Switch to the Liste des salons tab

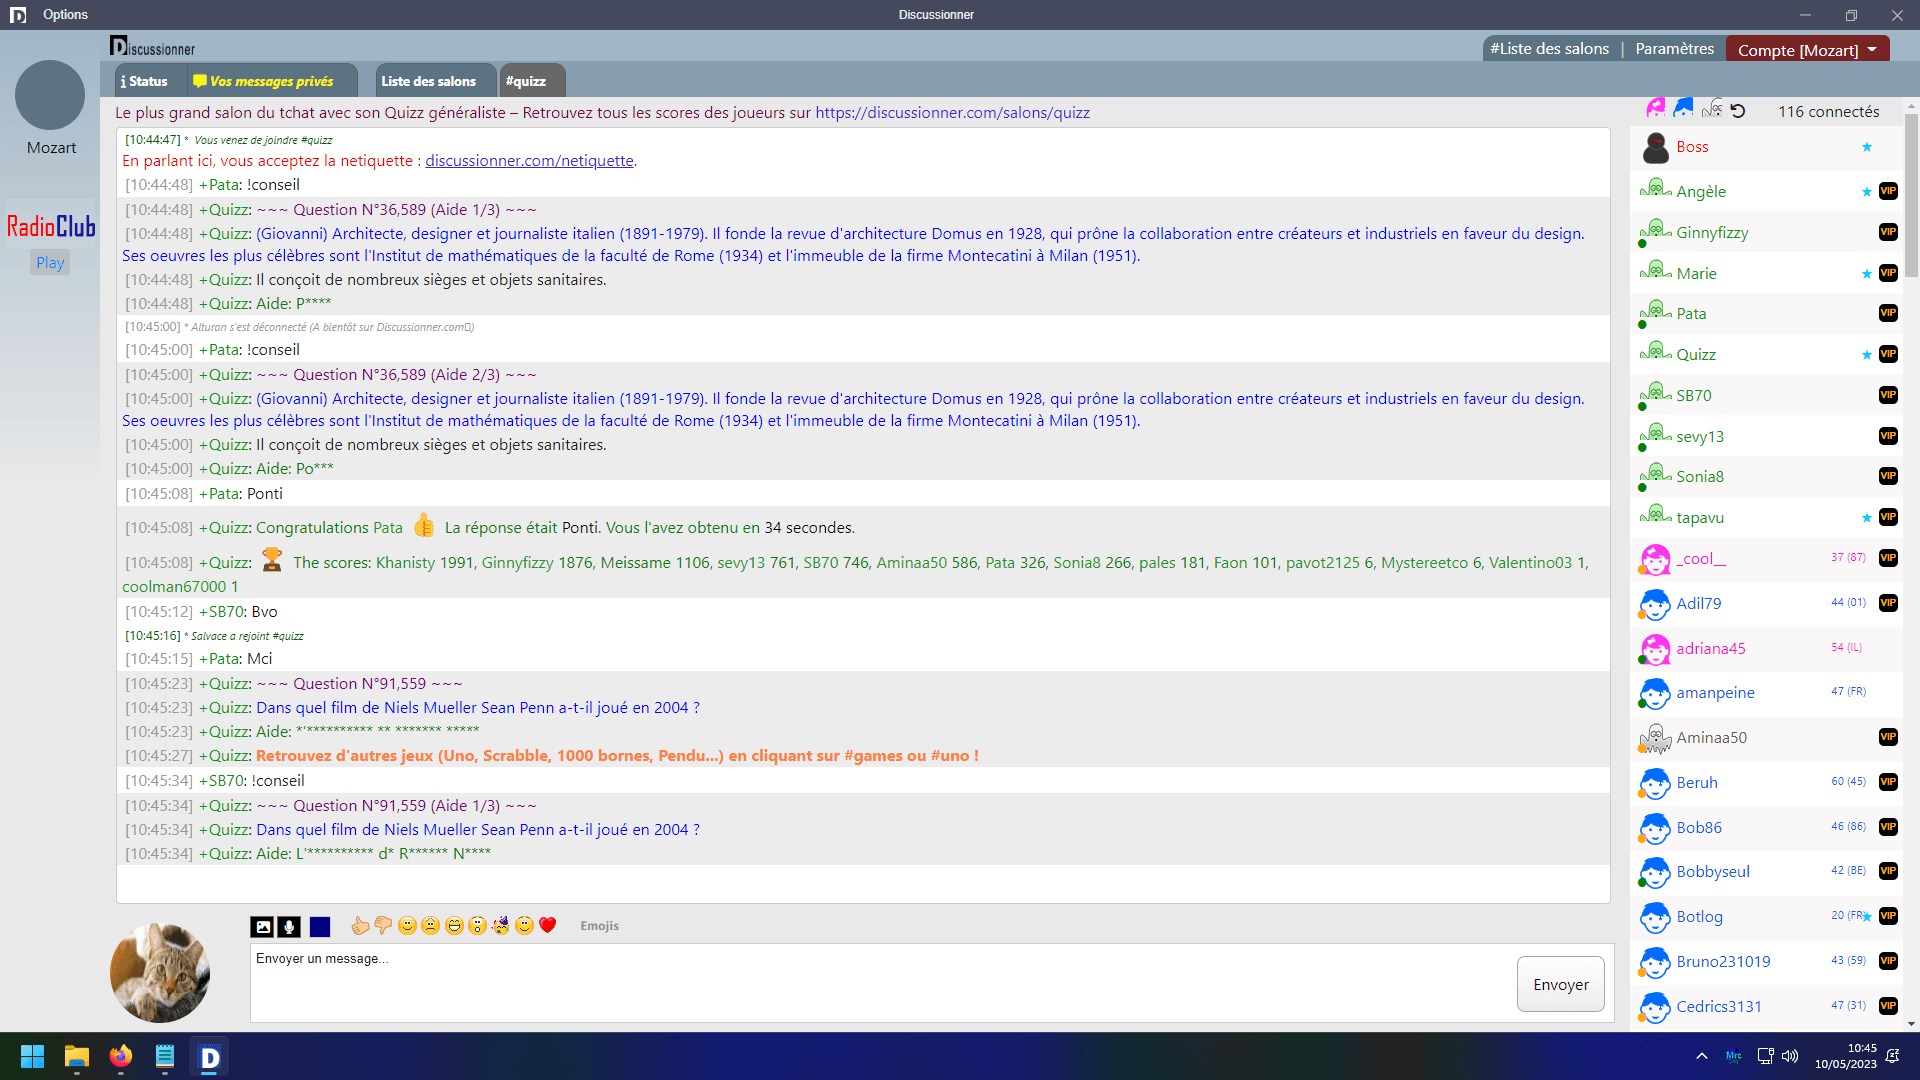point(428,81)
